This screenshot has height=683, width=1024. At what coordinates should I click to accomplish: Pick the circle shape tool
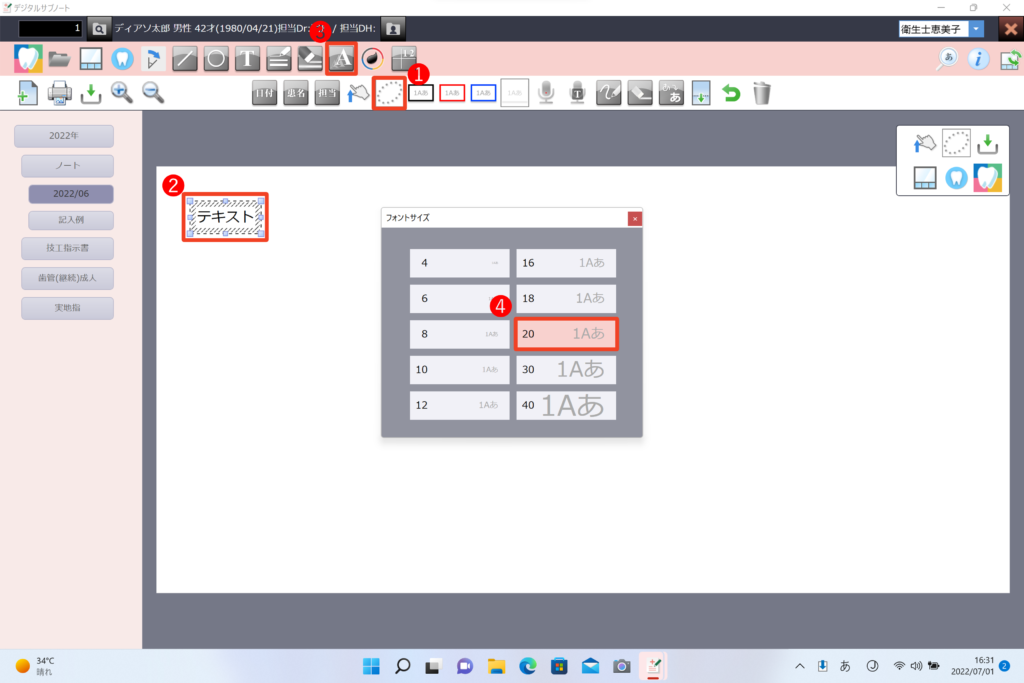[215, 58]
